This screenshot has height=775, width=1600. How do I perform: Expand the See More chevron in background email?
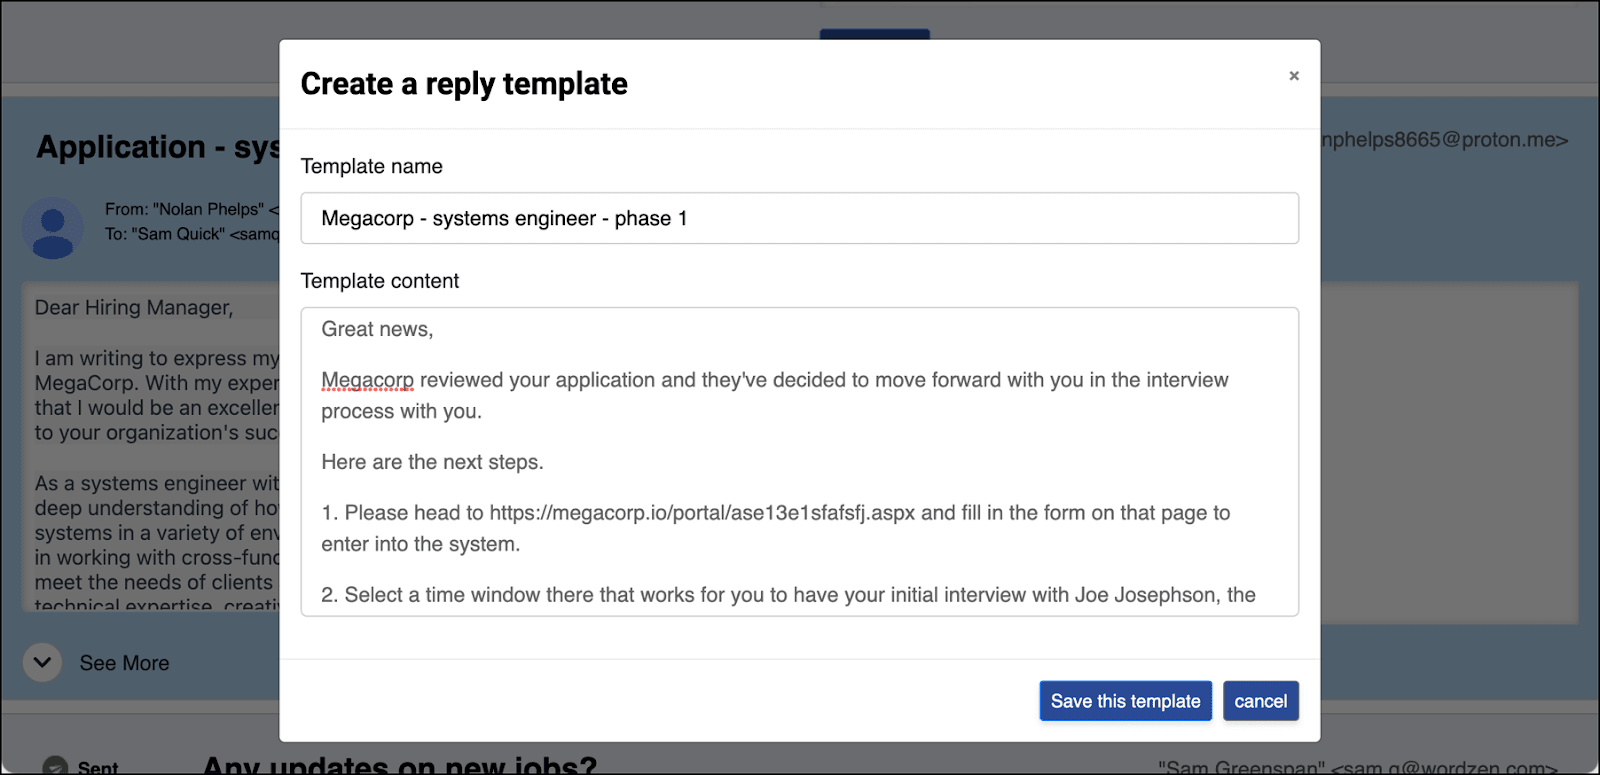click(42, 662)
